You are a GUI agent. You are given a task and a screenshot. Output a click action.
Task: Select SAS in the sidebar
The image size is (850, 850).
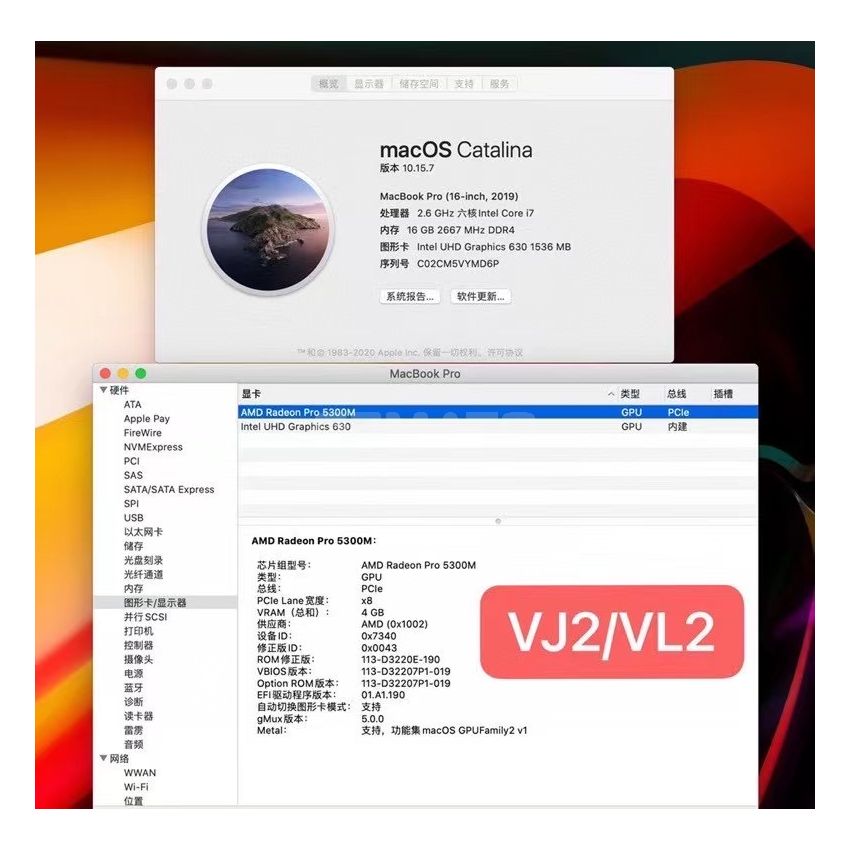coord(133,475)
